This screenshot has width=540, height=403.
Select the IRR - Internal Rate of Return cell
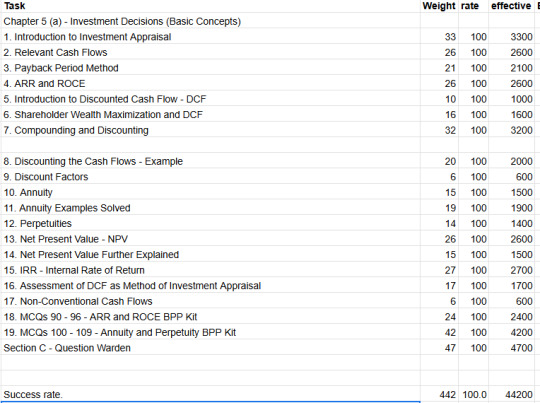[210, 270]
